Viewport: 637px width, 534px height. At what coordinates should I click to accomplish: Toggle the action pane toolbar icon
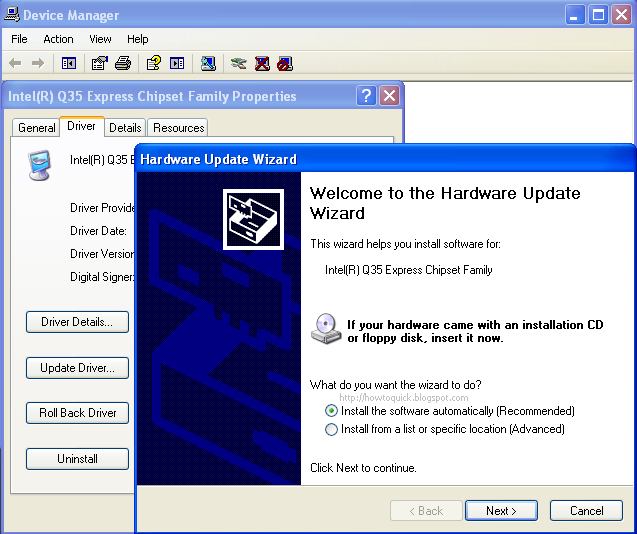click(x=177, y=63)
